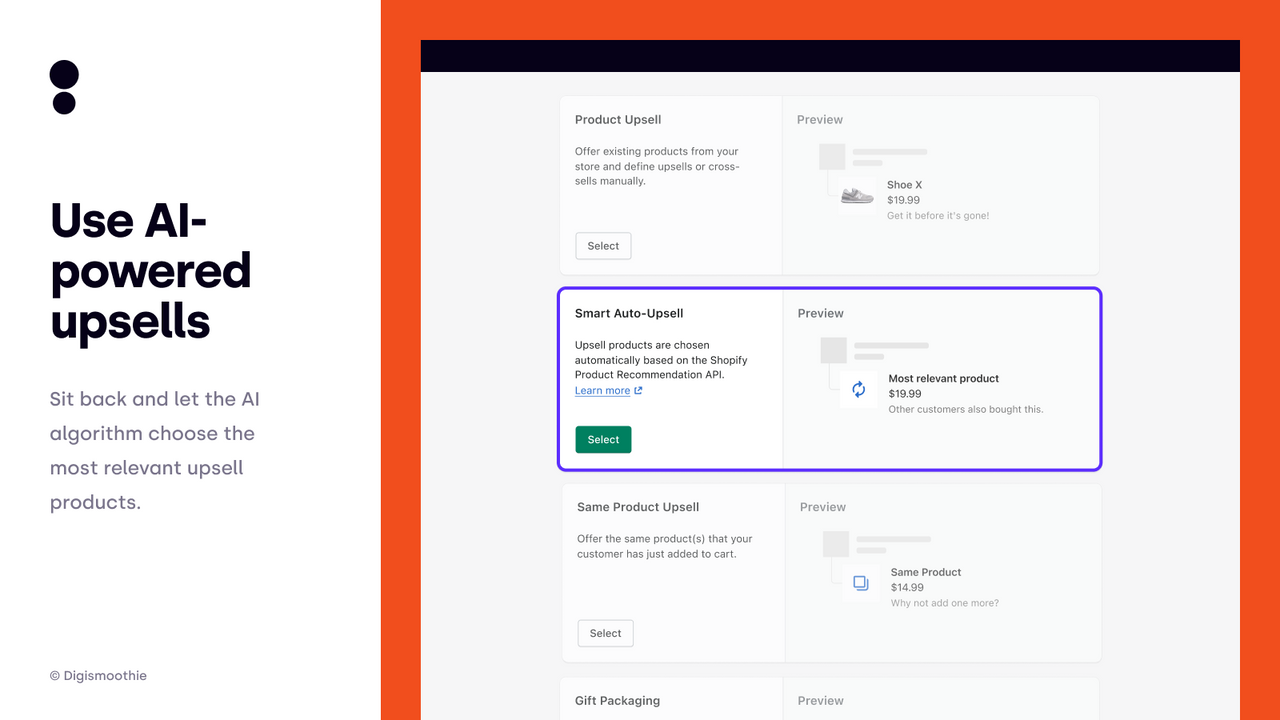This screenshot has height=720, width=1280.
Task: Click the external link icon beside Learn more
Action: [x=638, y=390]
